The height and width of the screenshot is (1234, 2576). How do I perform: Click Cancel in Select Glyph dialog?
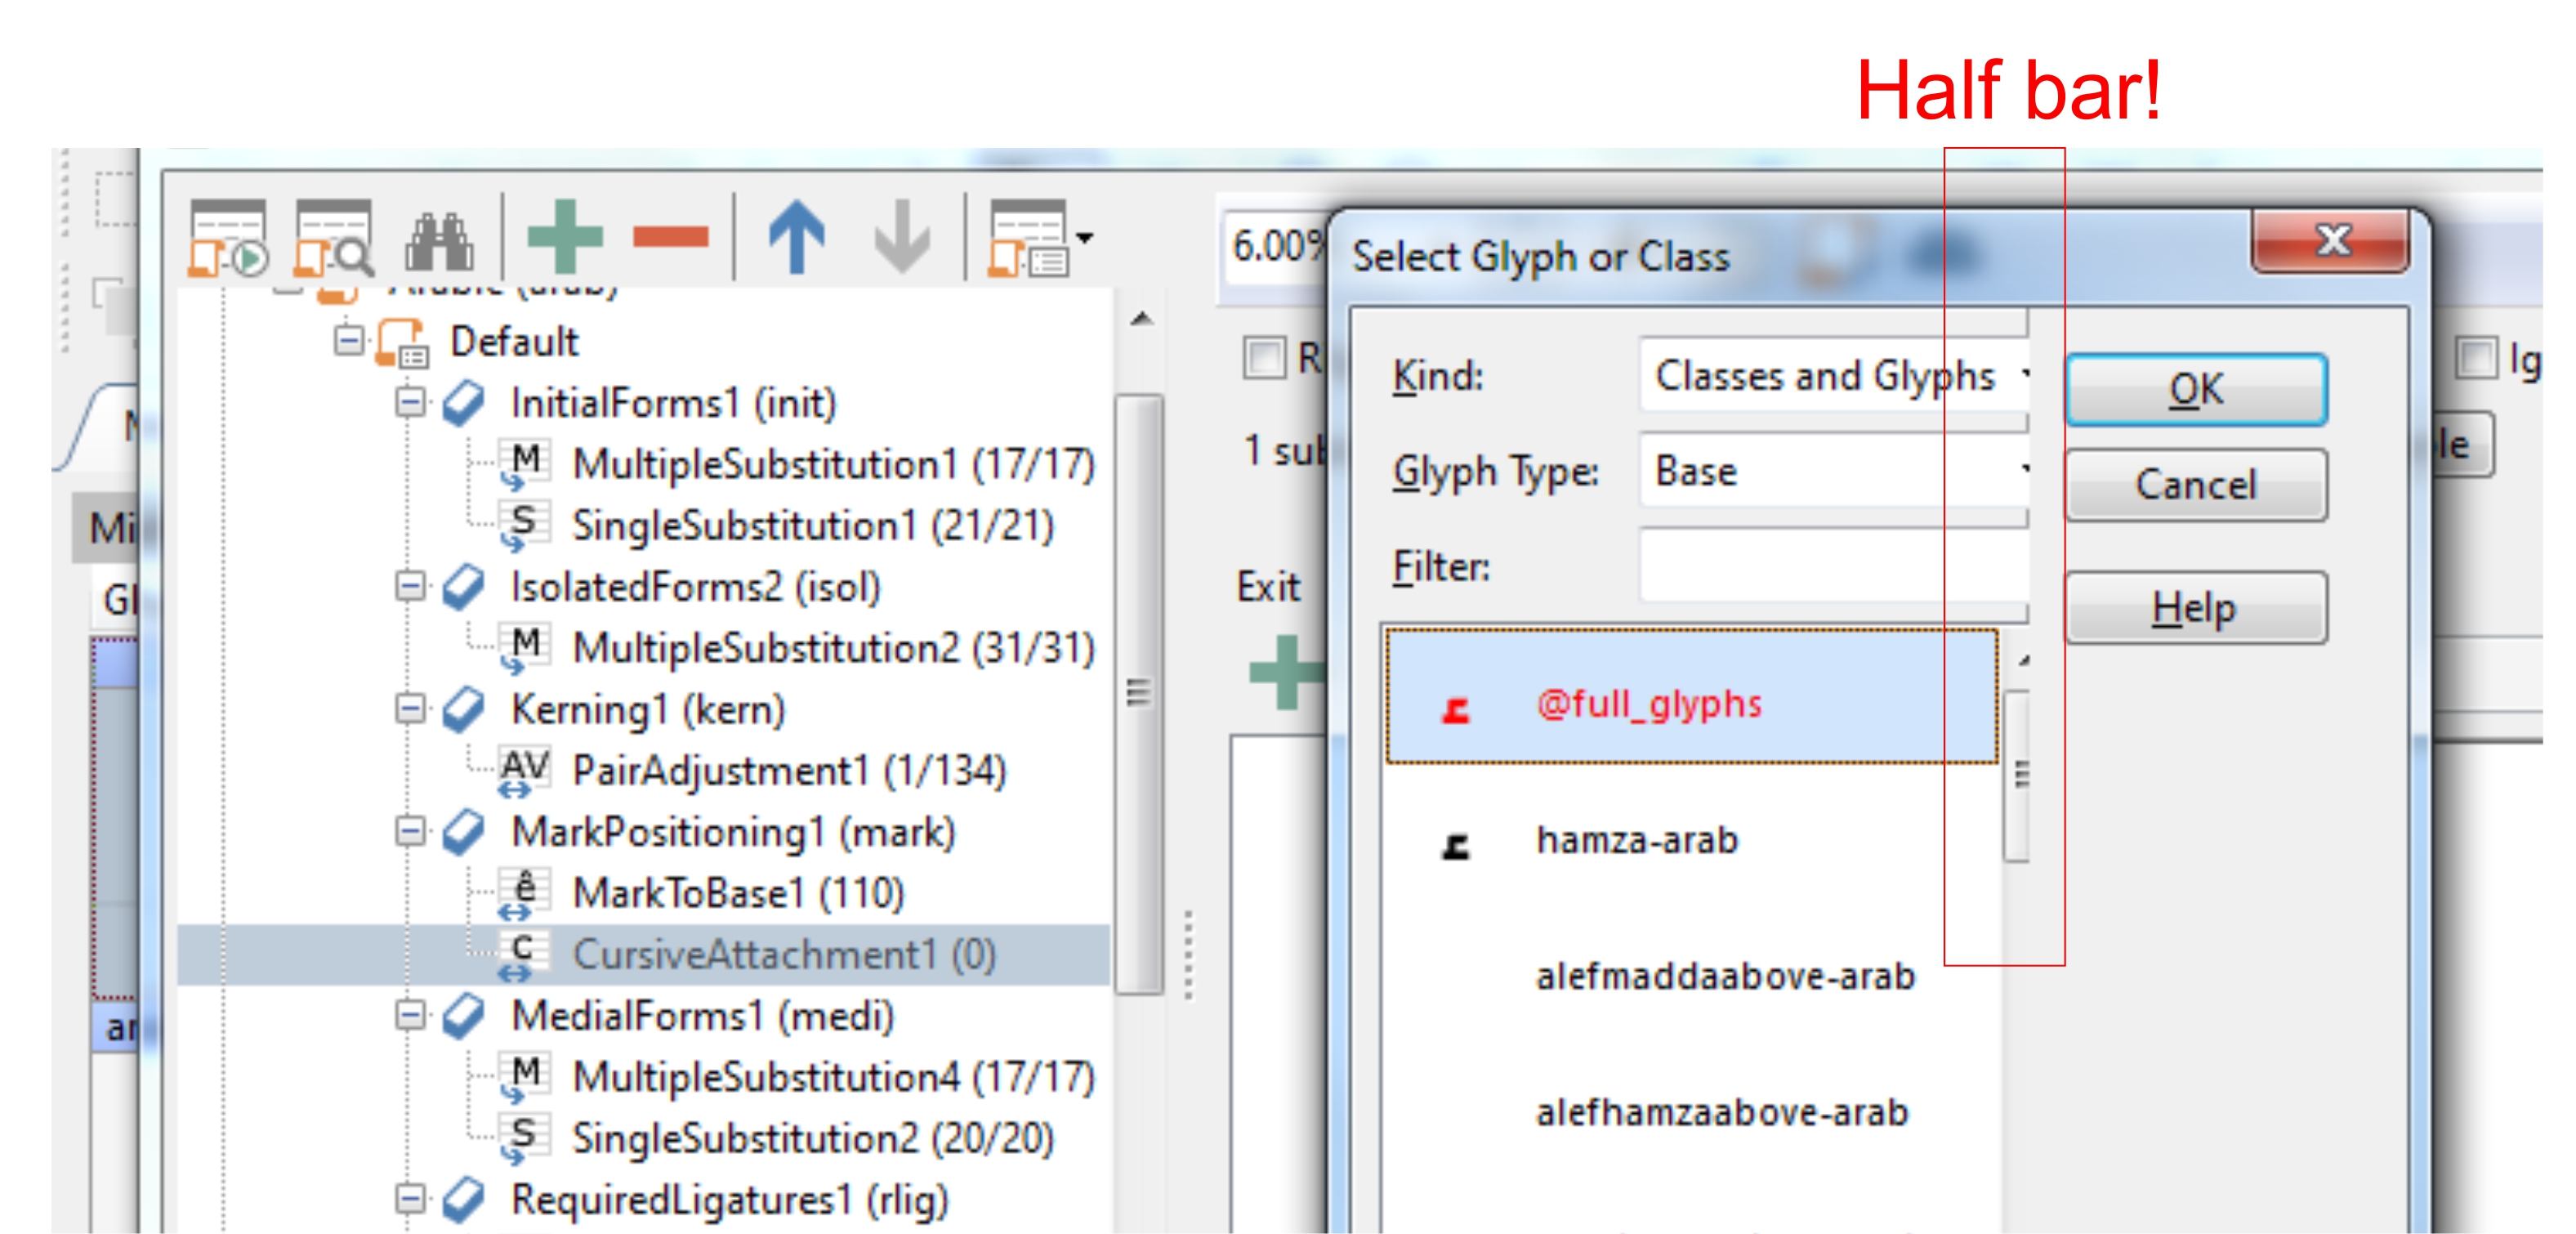(x=2196, y=485)
